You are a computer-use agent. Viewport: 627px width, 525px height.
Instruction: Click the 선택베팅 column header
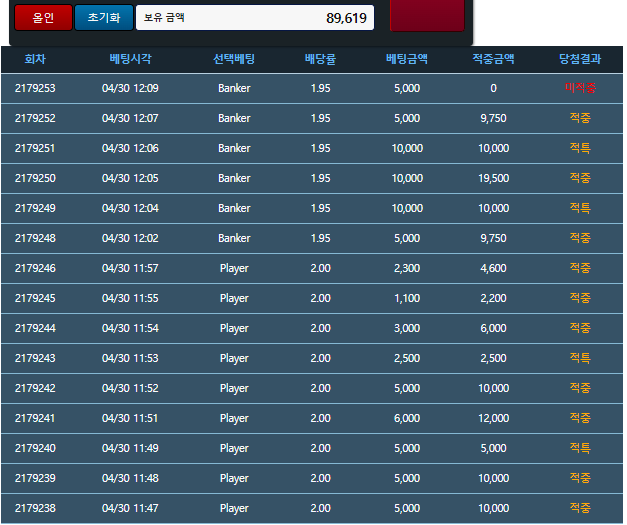(x=234, y=59)
